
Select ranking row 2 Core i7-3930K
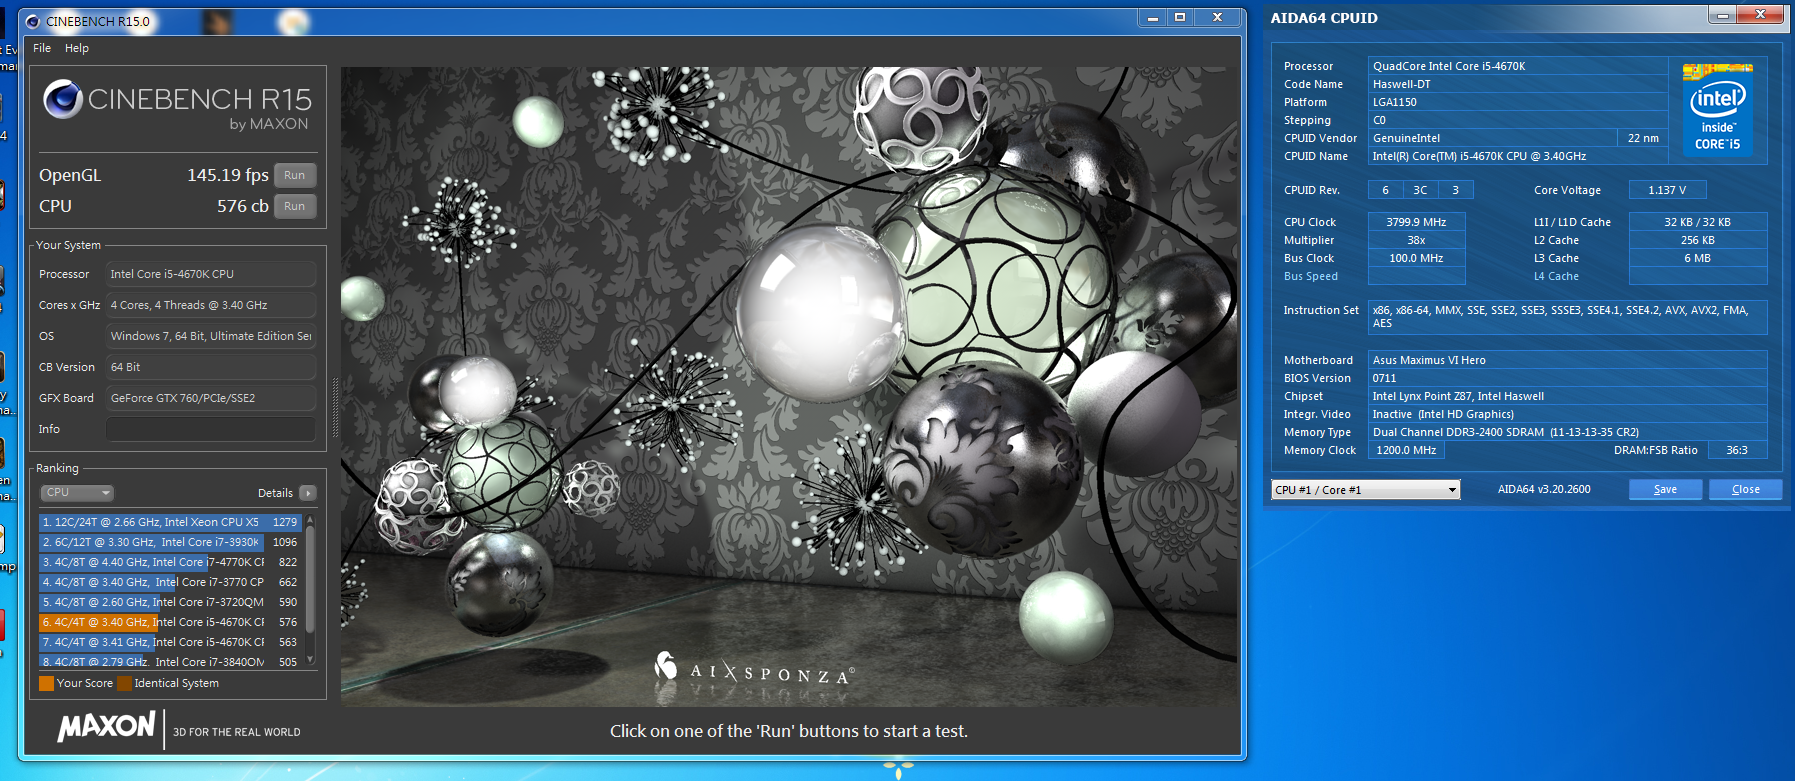coord(170,542)
